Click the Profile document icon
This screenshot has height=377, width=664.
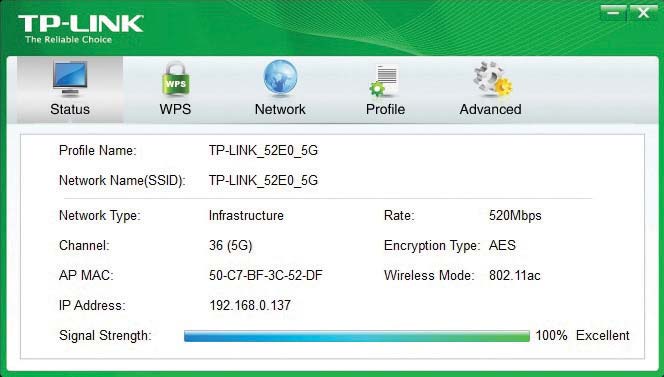384,80
